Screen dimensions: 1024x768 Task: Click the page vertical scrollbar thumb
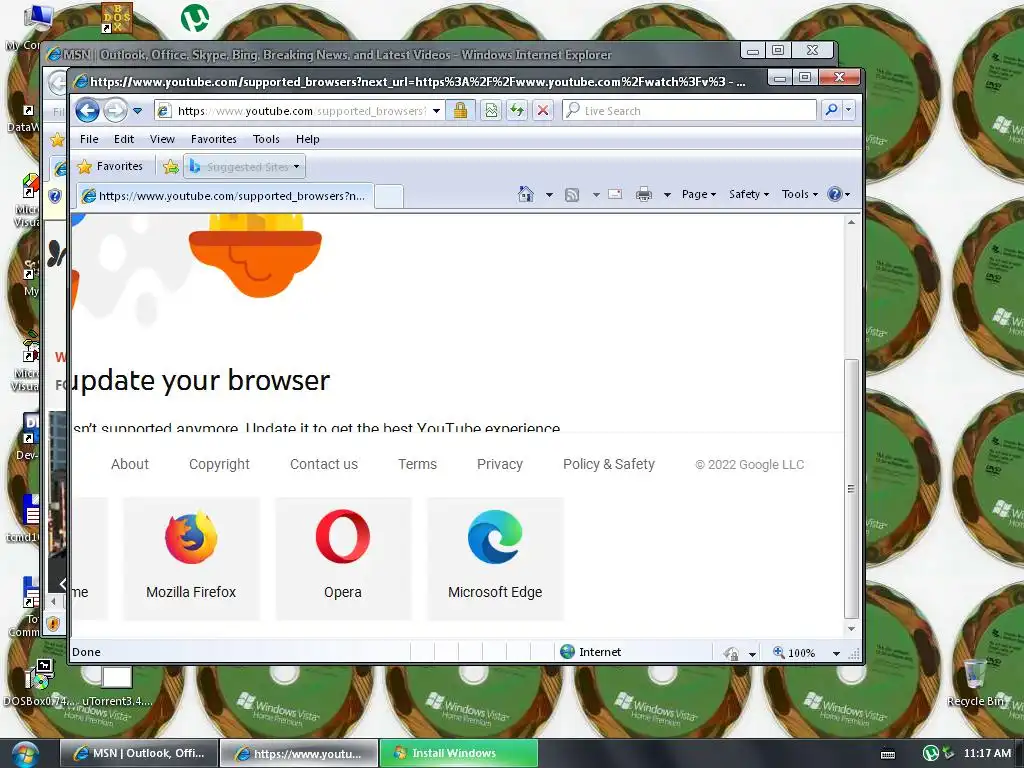click(851, 488)
